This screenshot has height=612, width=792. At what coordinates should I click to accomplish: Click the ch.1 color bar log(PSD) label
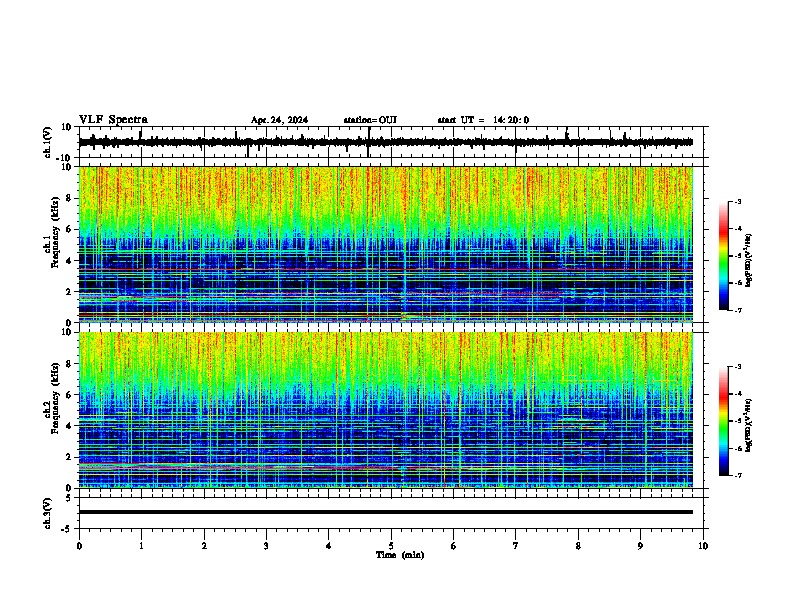[749, 261]
